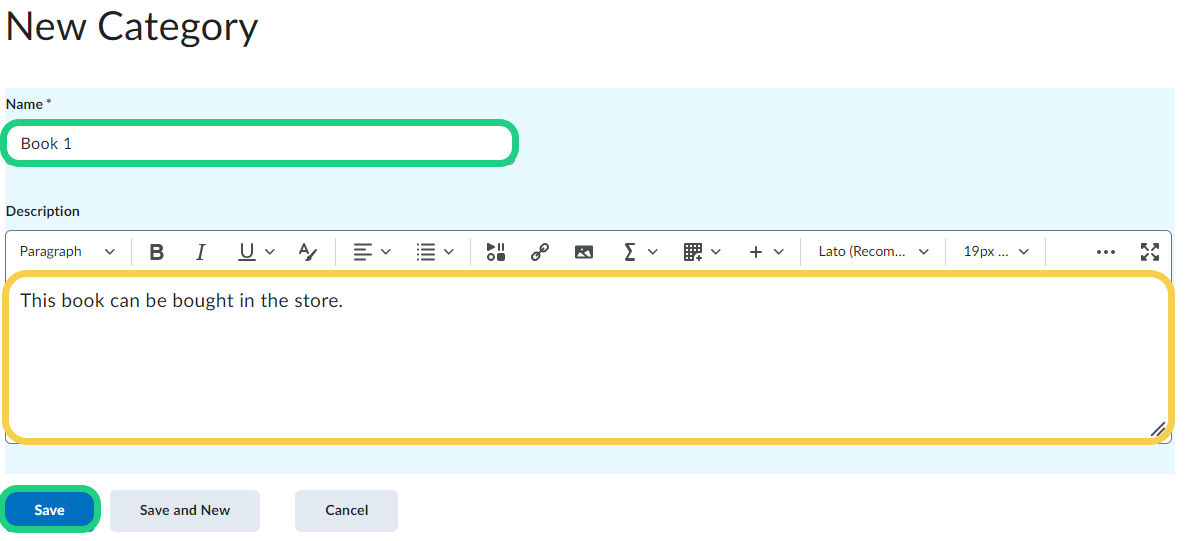Open the Lato font family dropdown
The width and height of the screenshot is (1185, 541).
[x=873, y=252]
